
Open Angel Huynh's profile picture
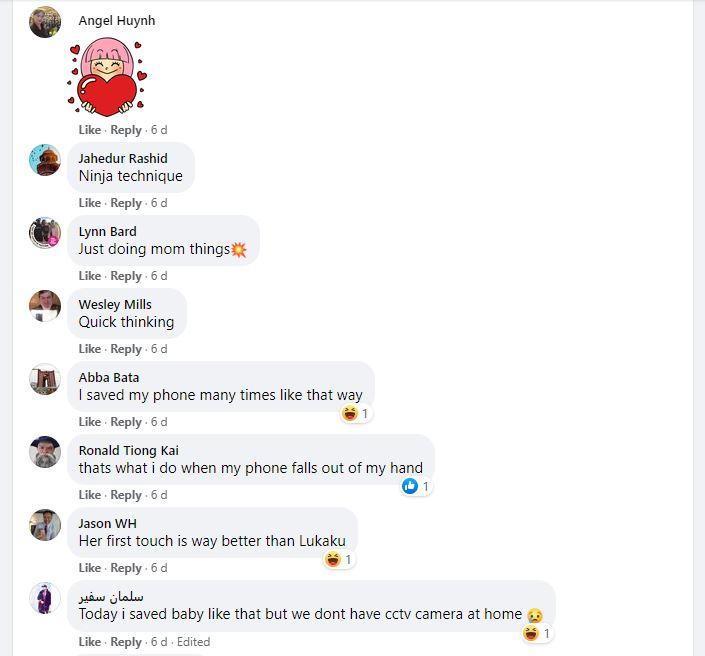(x=45, y=22)
